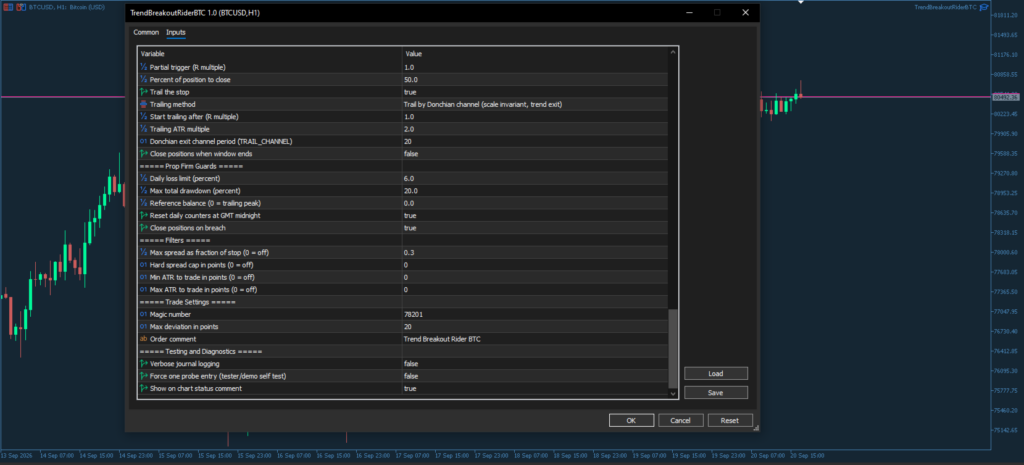Click the icon beside Start trailing after (R multiple)

pos(144,117)
